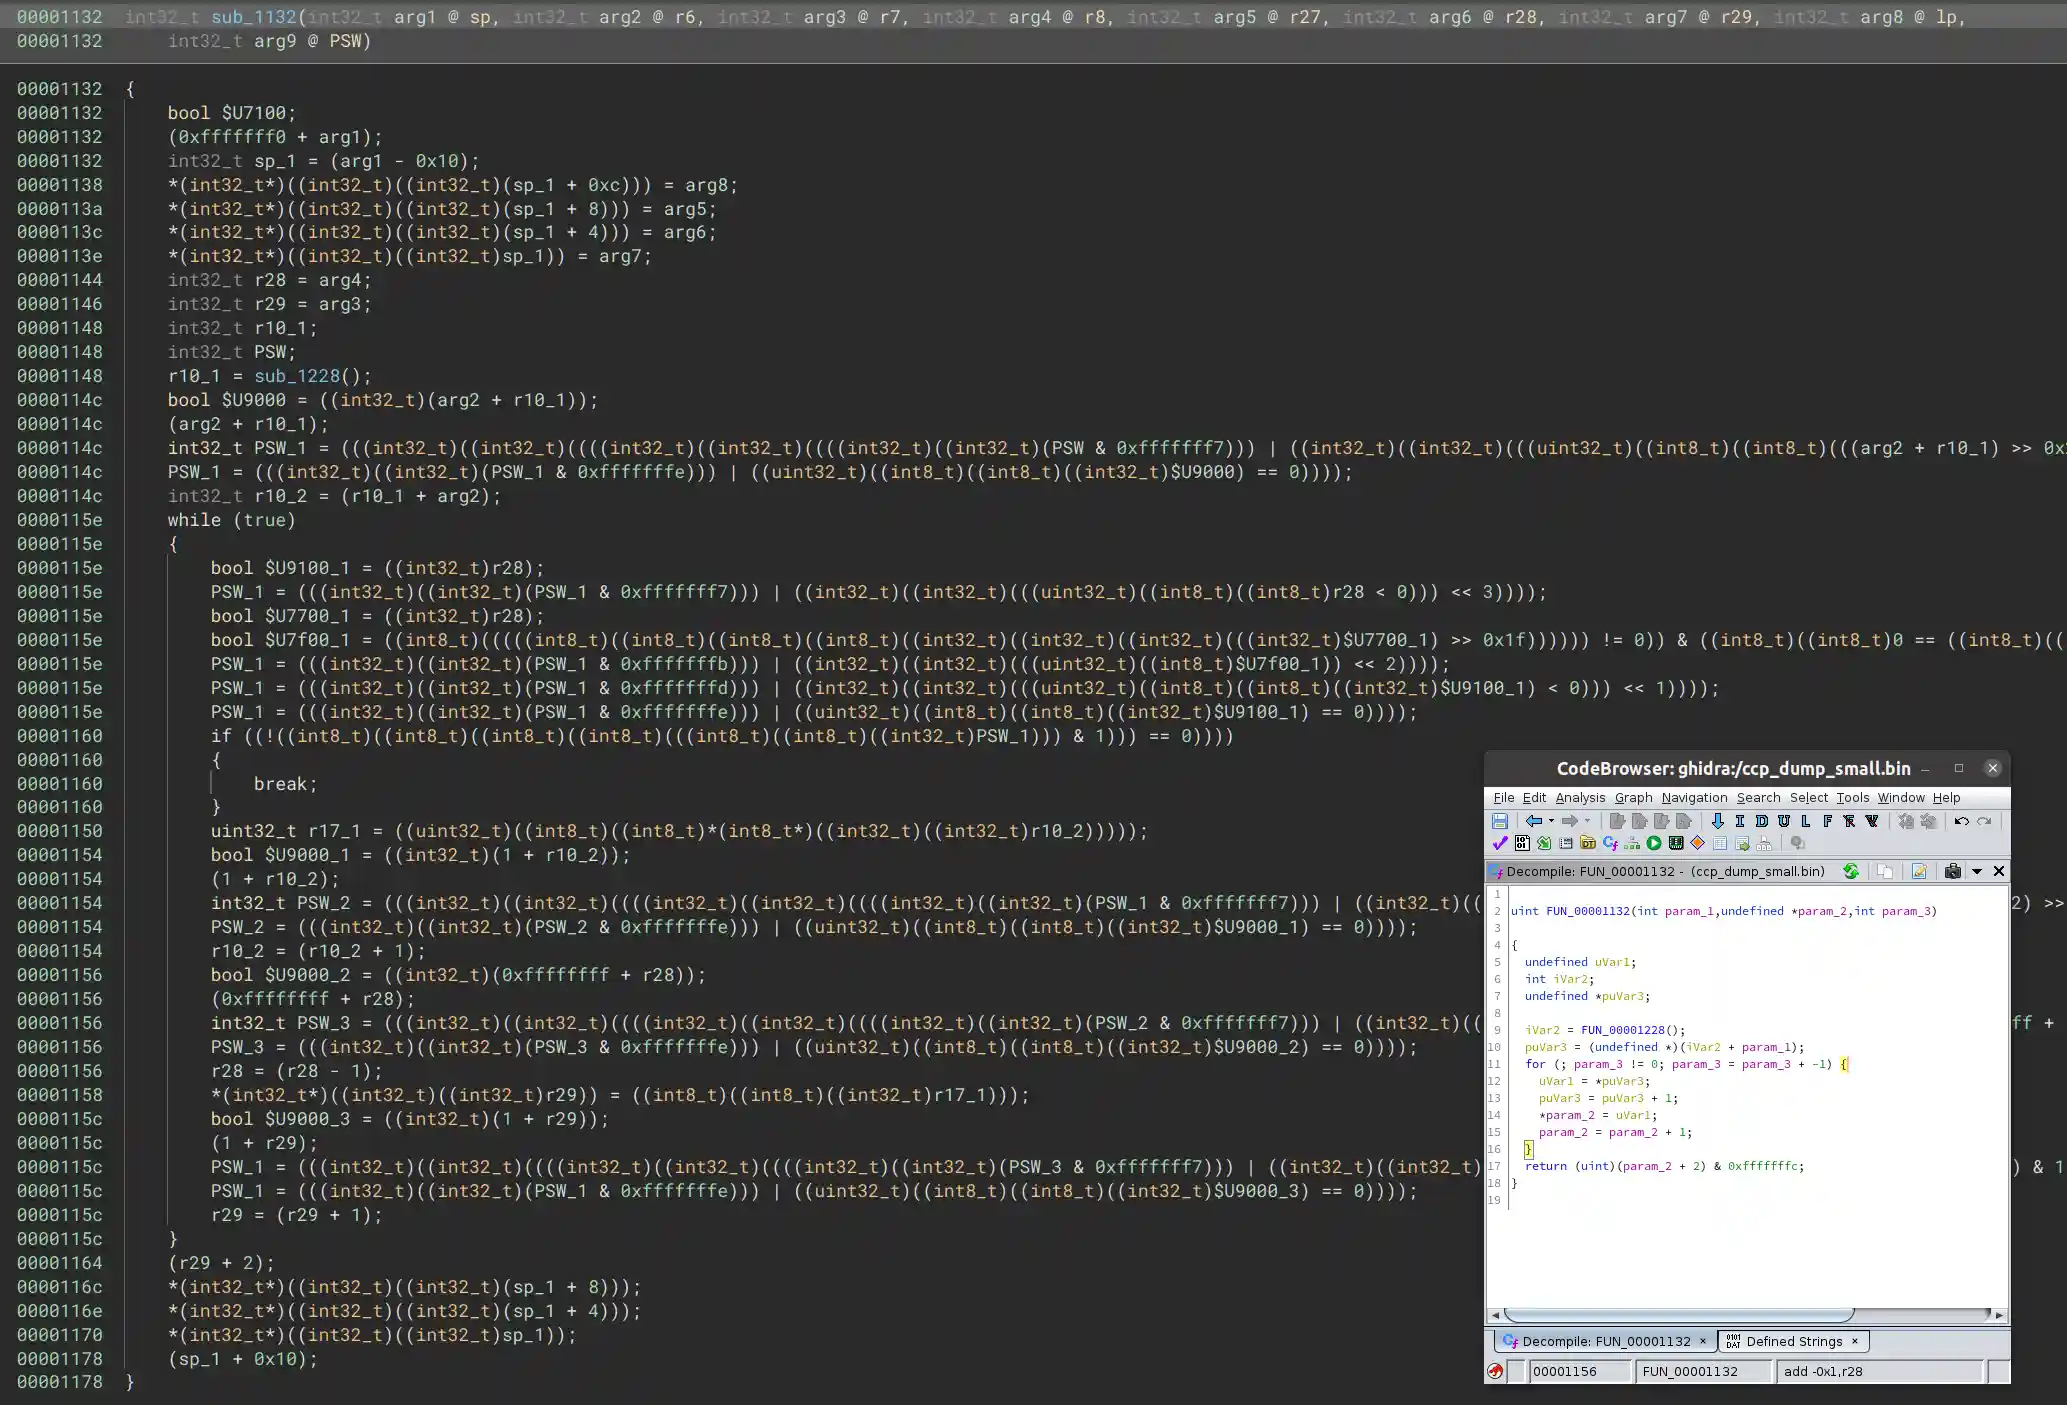Open the Data Type Manager

(x=1587, y=843)
